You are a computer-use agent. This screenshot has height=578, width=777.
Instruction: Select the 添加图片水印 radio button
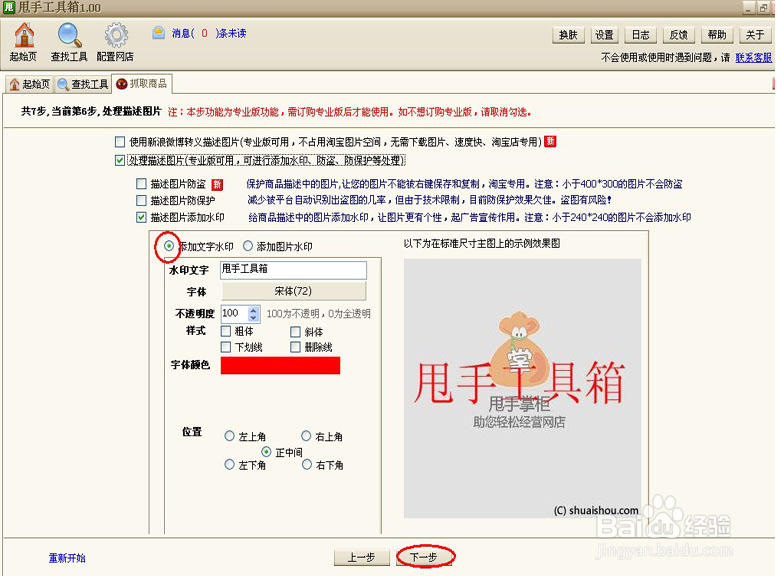tap(248, 246)
